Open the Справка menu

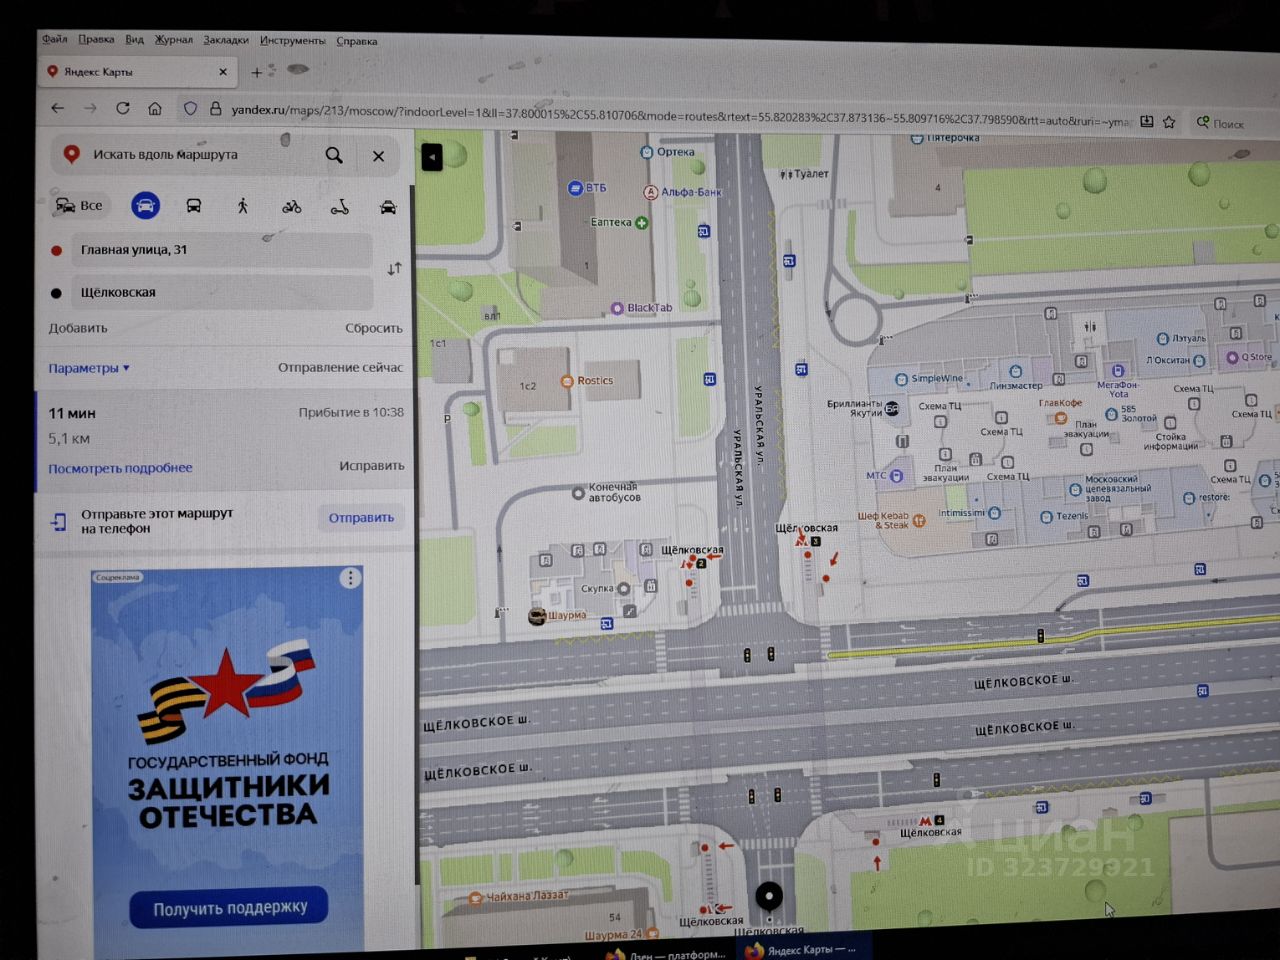[357, 41]
